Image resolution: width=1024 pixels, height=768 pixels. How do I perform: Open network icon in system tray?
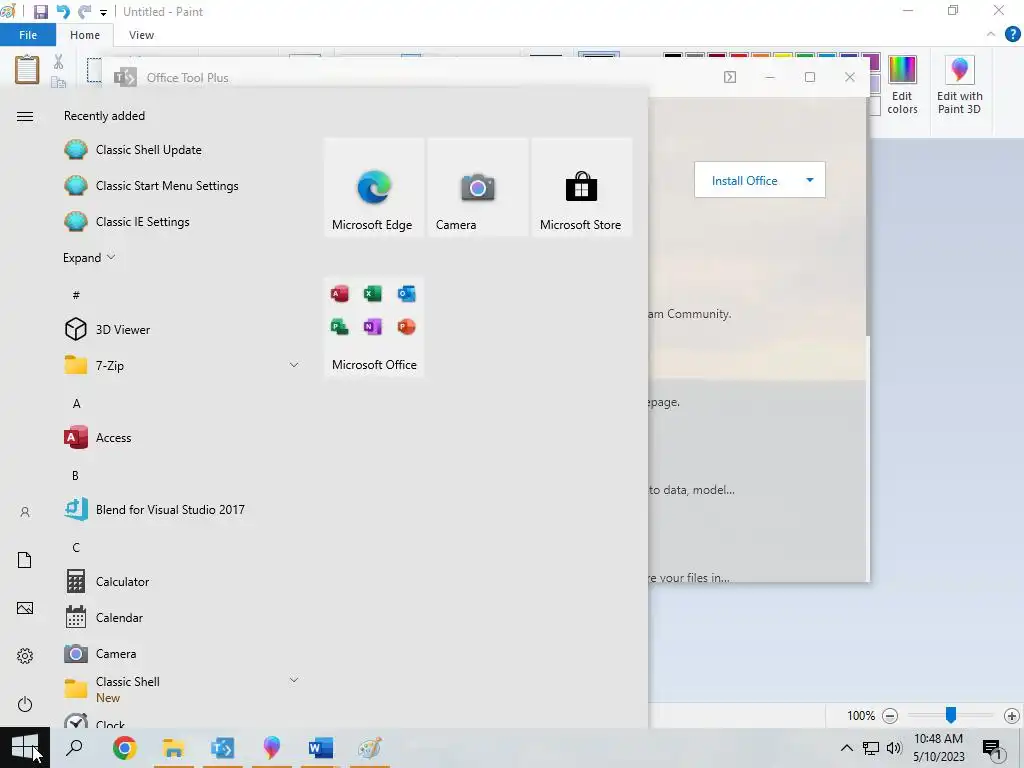pyautogui.click(x=871, y=748)
